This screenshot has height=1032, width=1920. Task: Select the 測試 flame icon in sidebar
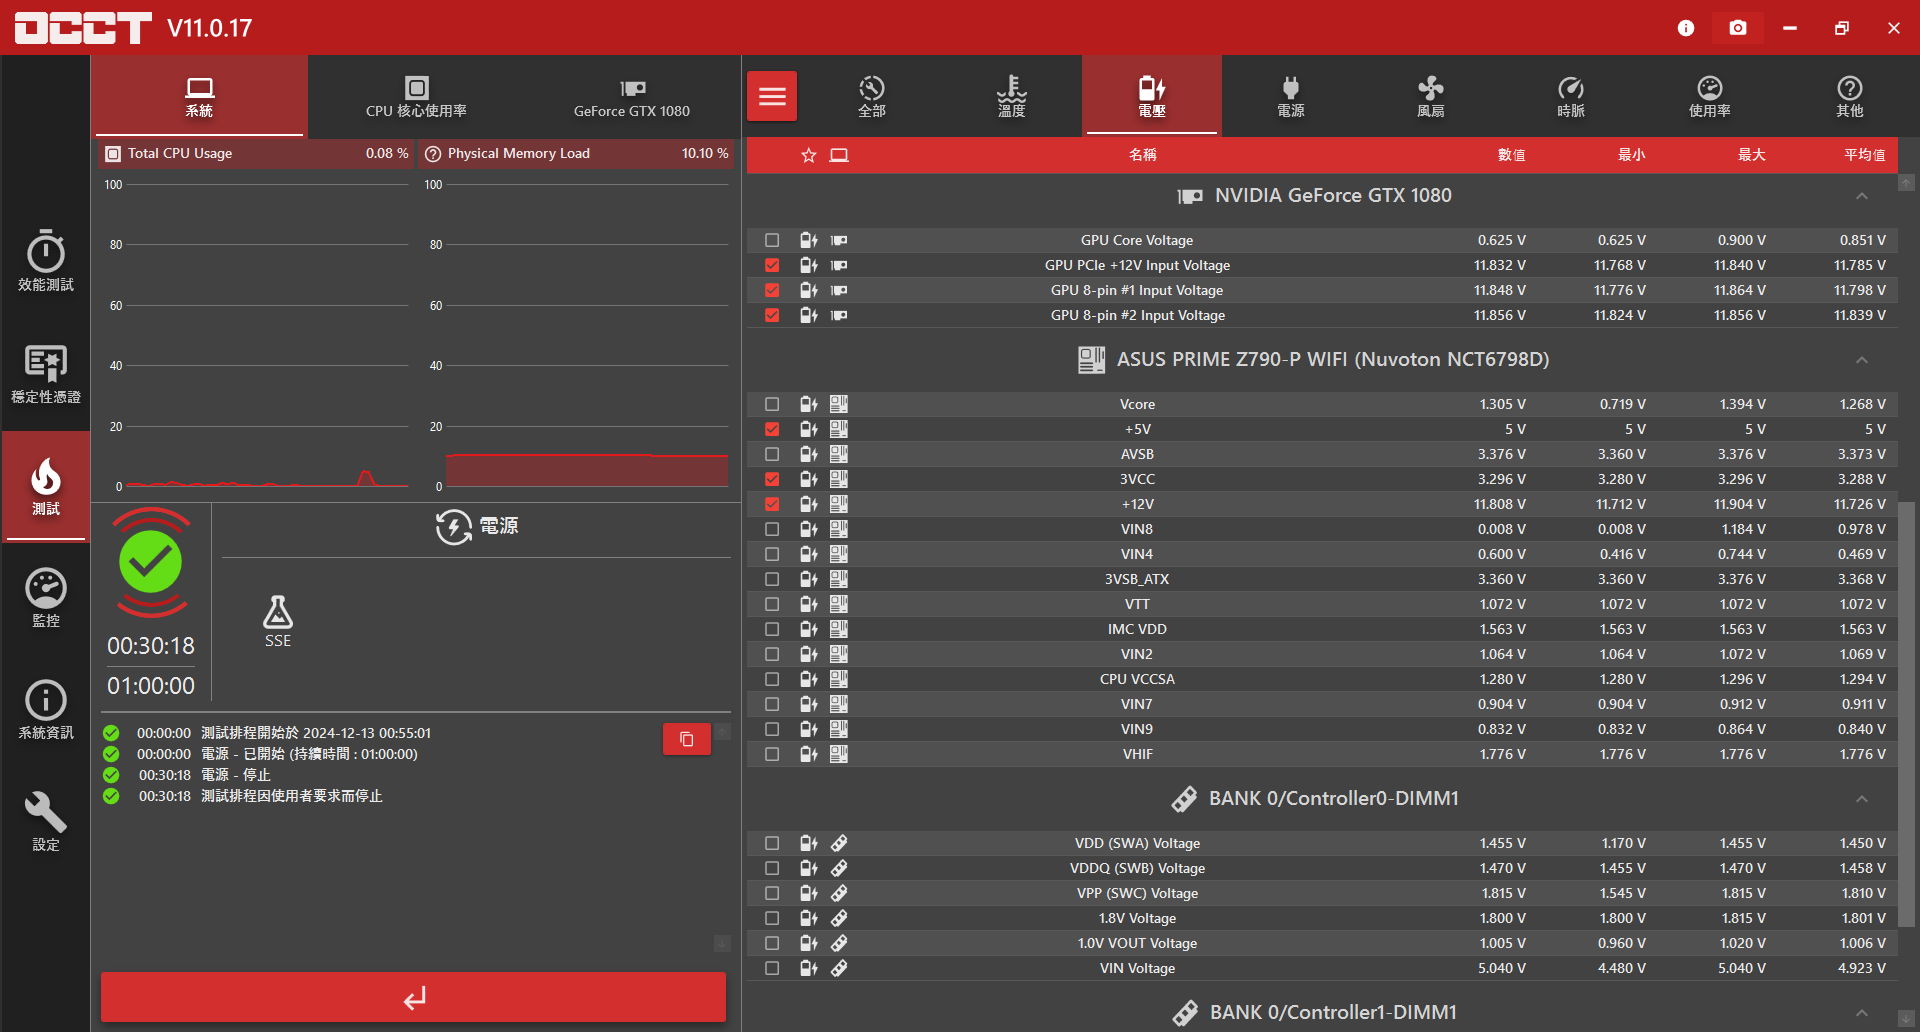coord(46,486)
